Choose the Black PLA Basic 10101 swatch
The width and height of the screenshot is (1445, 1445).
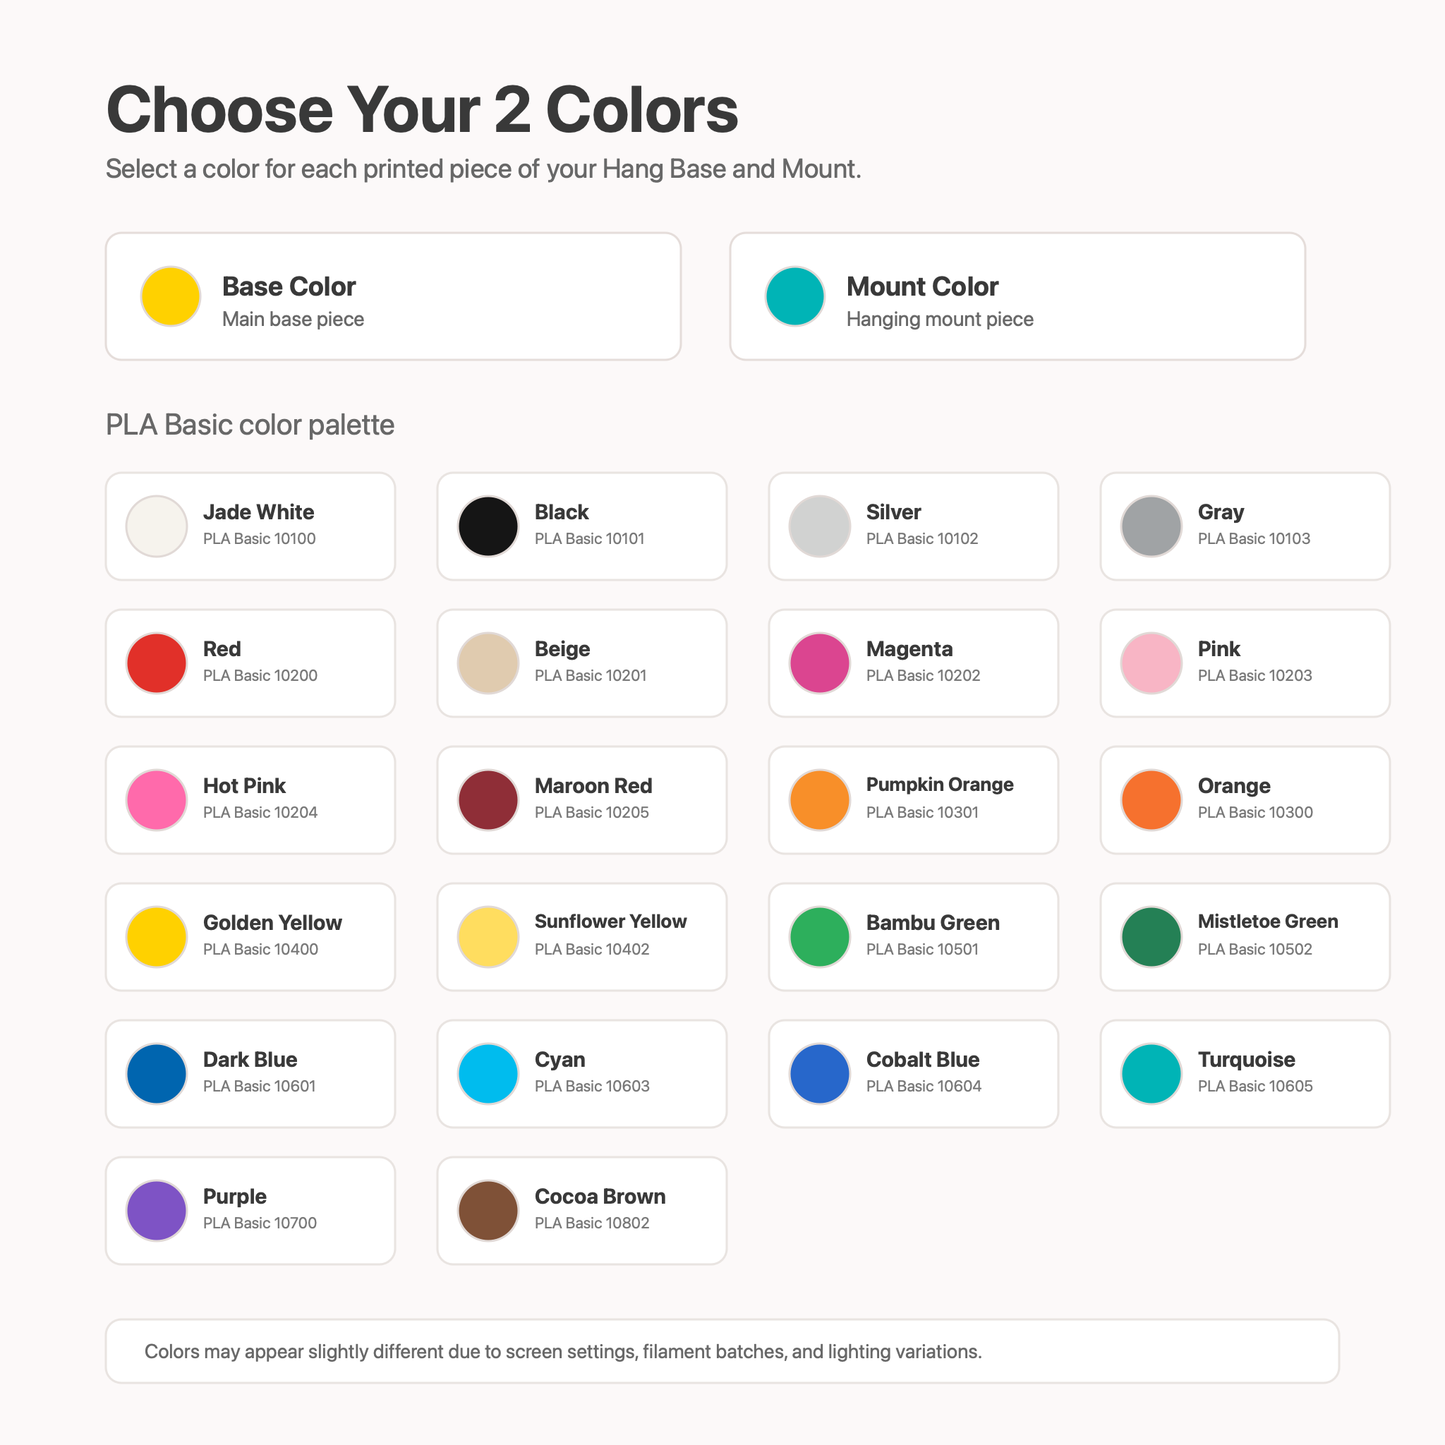pyautogui.click(x=582, y=526)
